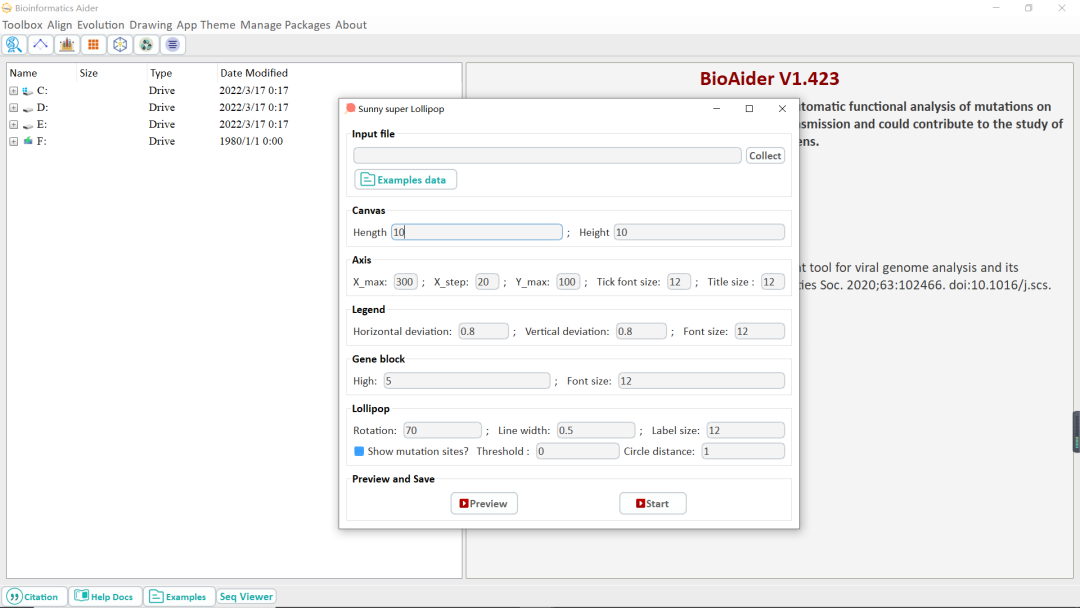Click the Collect button
The image size is (1080, 608).
(765, 156)
